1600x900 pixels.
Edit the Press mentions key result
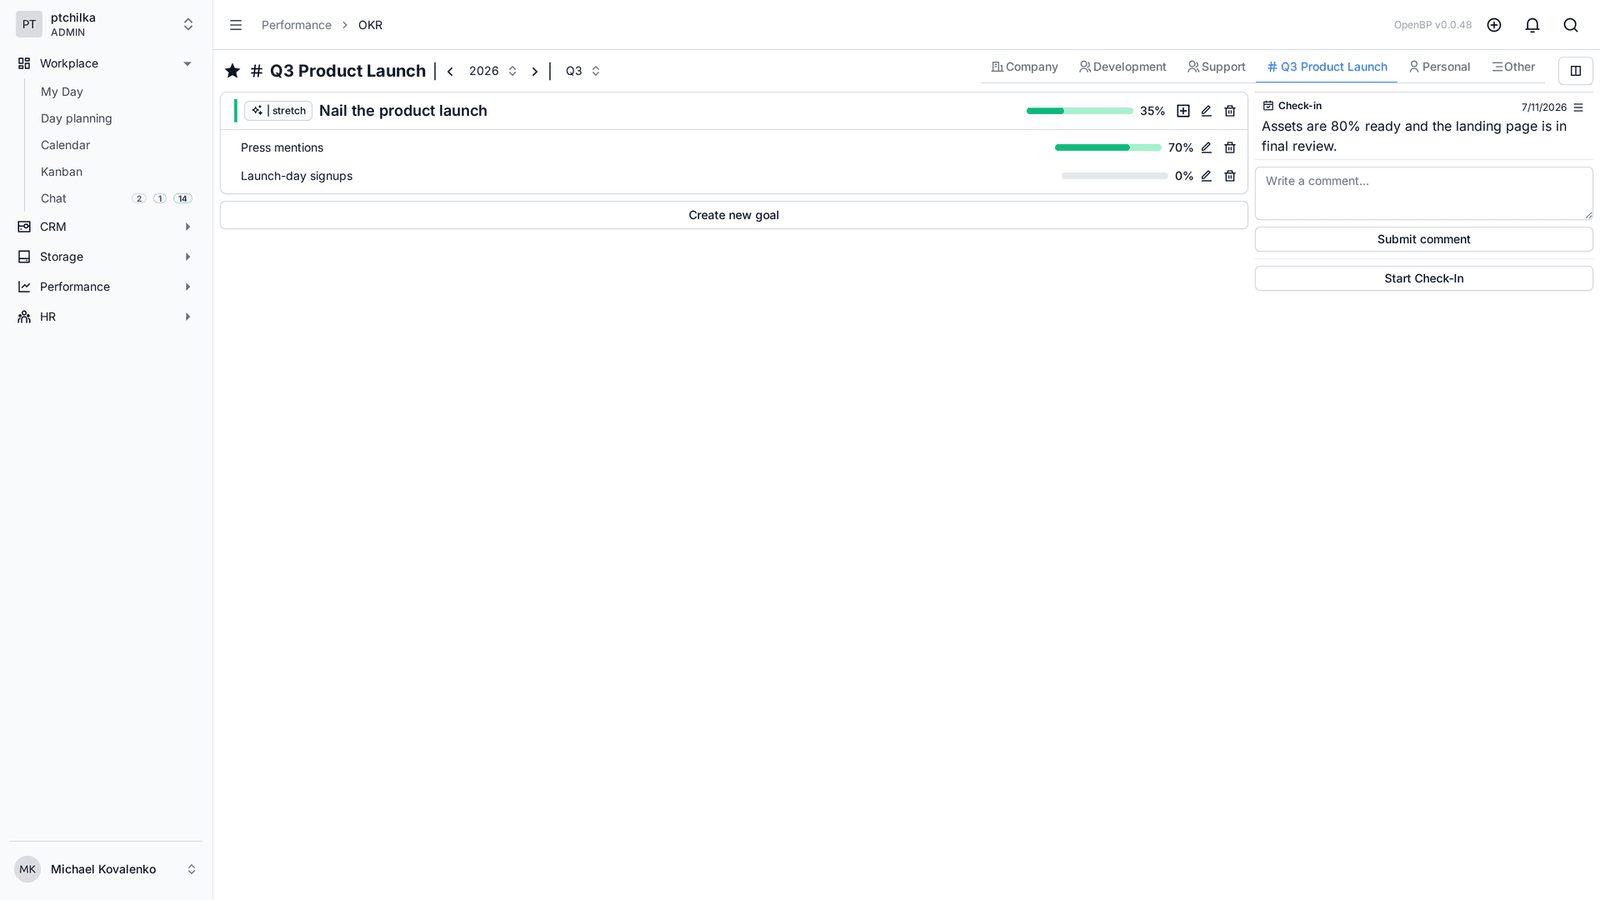[1206, 148]
